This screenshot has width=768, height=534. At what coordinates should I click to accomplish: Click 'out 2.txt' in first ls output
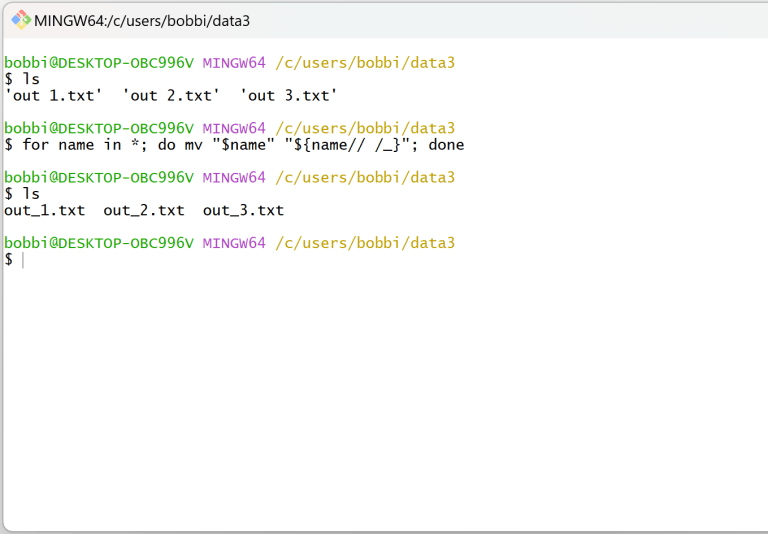click(x=171, y=95)
